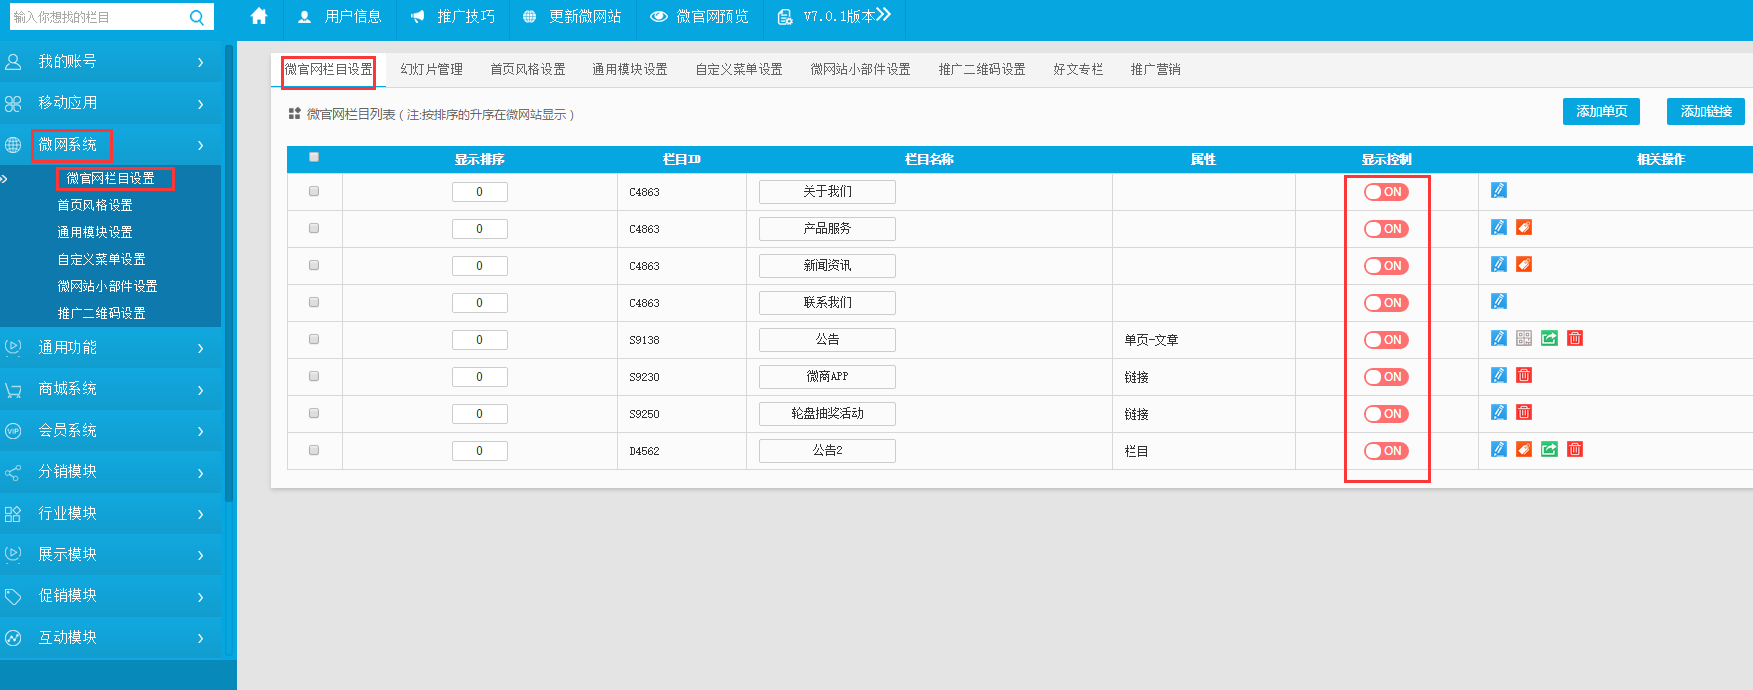This screenshot has width=1753, height=690.
Task: Open QR code icon for 公告 row
Action: pos(1523,338)
